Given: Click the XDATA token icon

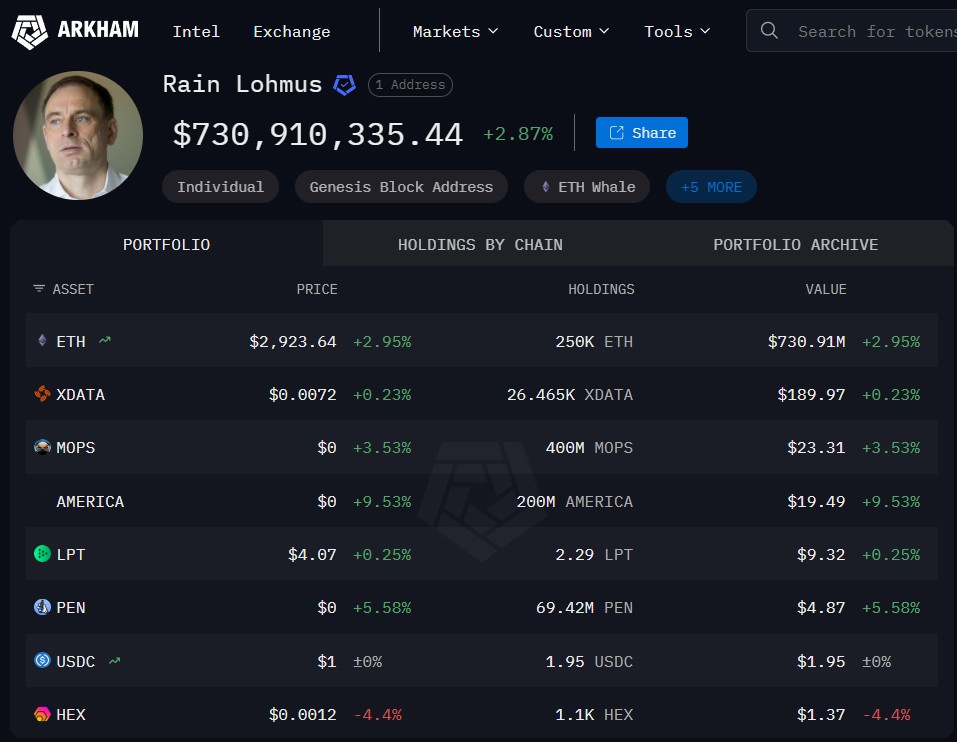Looking at the screenshot, I should click(42, 394).
